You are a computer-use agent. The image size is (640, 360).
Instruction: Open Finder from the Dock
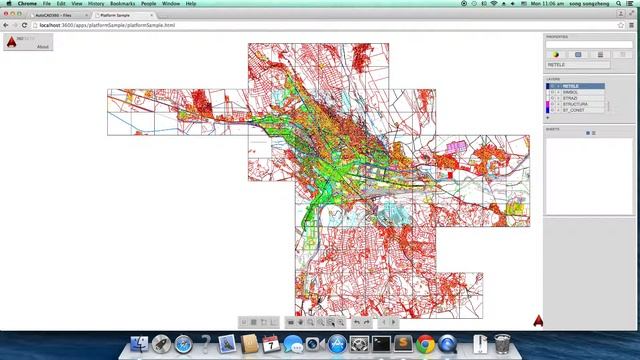coord(139,344)
